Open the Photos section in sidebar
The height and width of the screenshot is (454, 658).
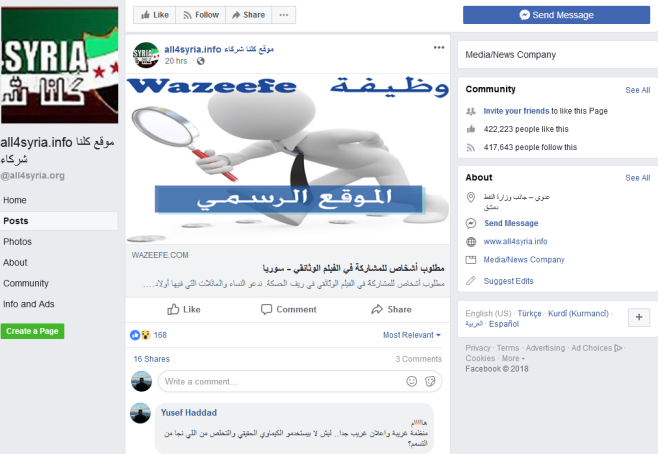click(x=17, y=242)
